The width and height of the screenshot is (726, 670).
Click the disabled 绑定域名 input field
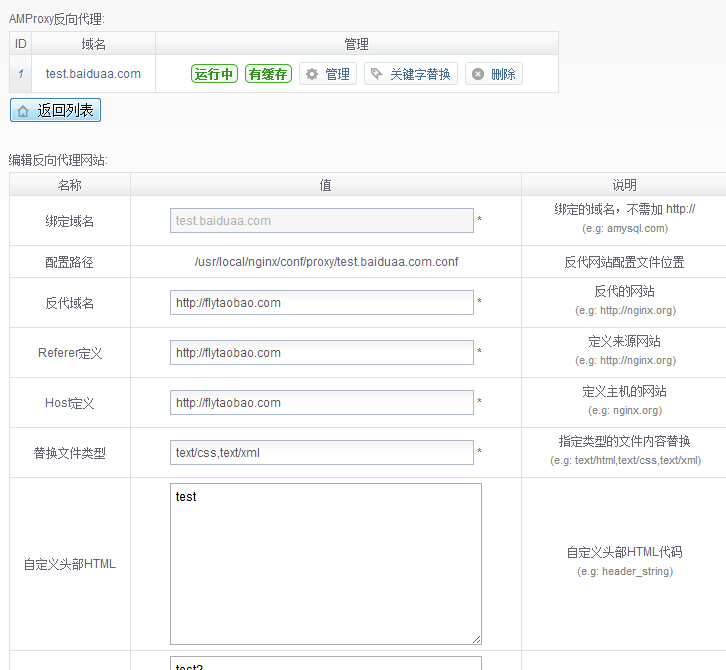click(x=321, y=220)
